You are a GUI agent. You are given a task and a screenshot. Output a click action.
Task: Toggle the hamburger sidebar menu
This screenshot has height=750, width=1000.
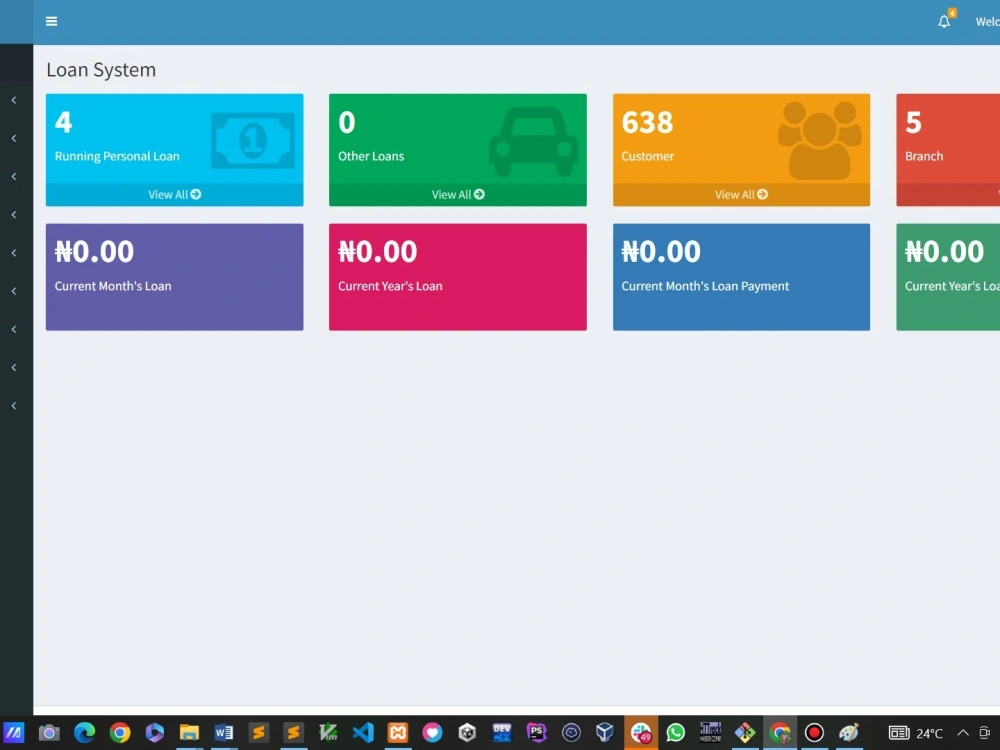coord(52,22)
